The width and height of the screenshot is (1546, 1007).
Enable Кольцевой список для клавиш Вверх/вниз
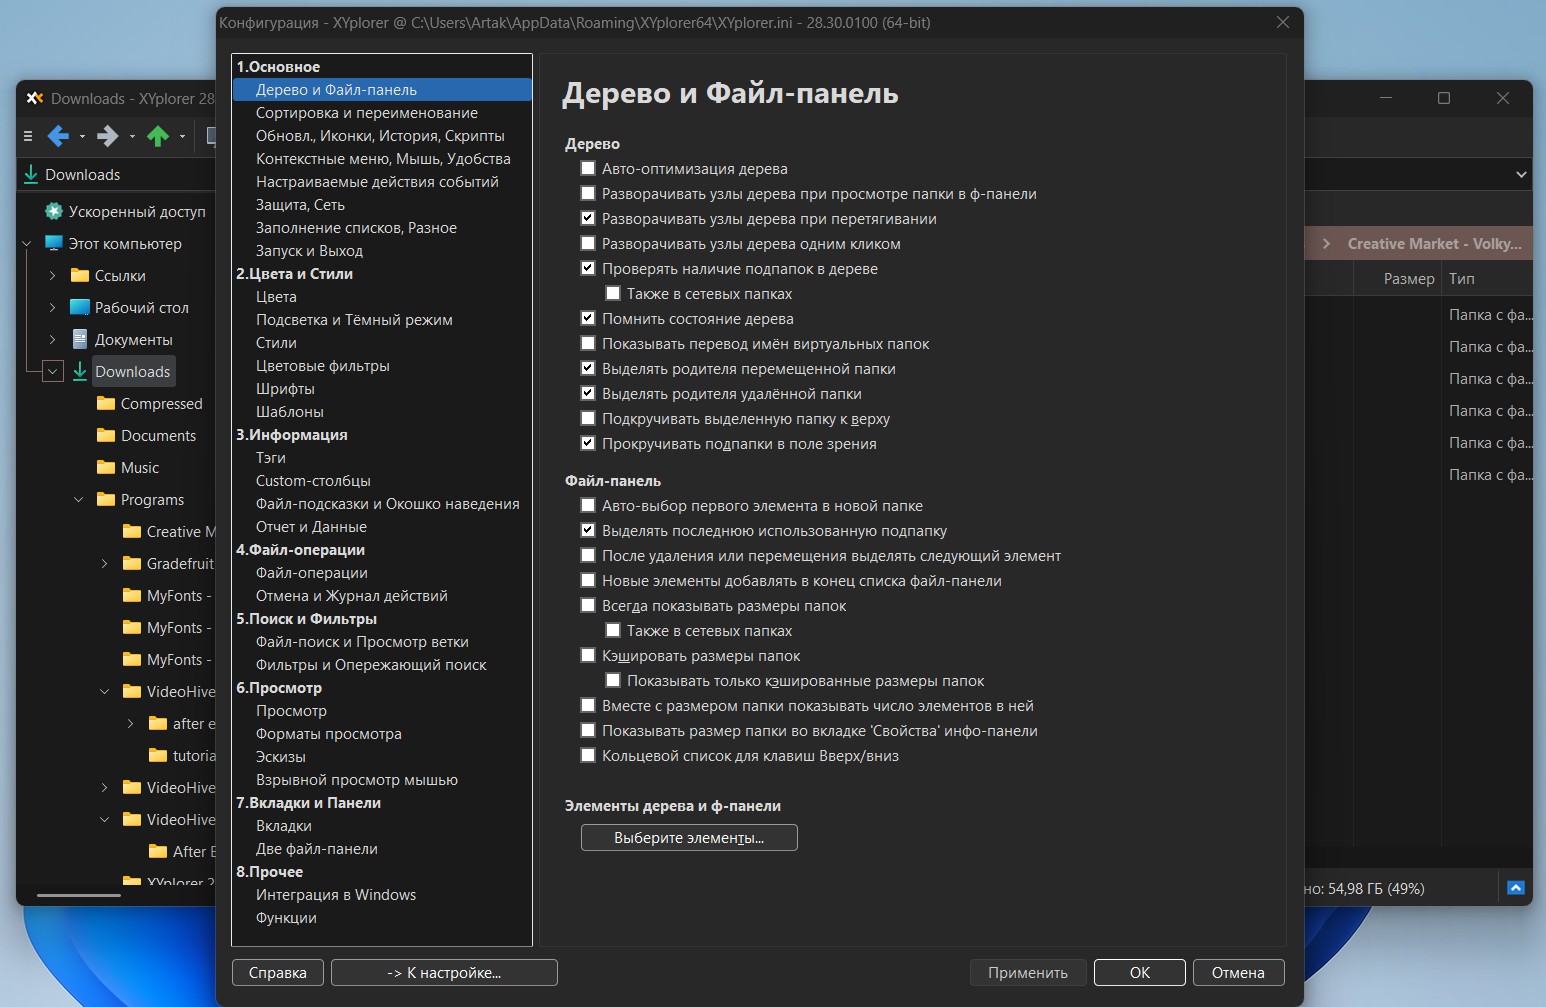tap(588, 755)
